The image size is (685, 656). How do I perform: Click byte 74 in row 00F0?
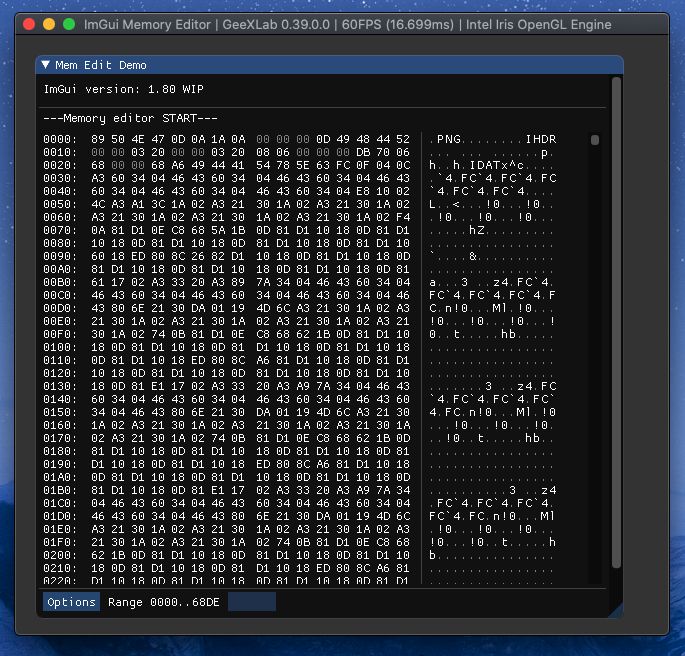tap(158, 334)
